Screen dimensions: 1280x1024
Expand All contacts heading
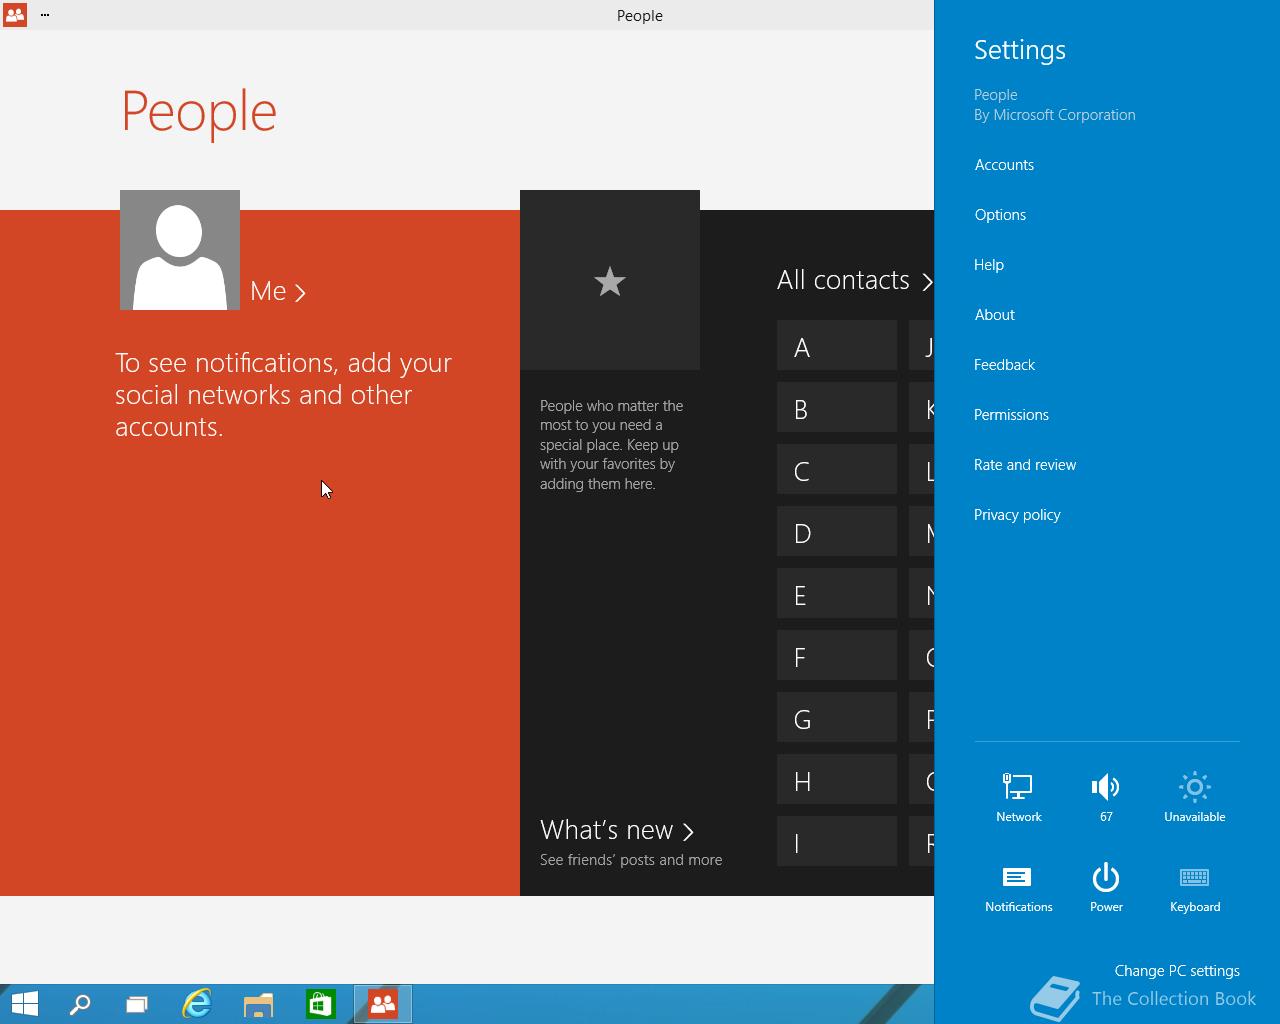pos(855,280)
